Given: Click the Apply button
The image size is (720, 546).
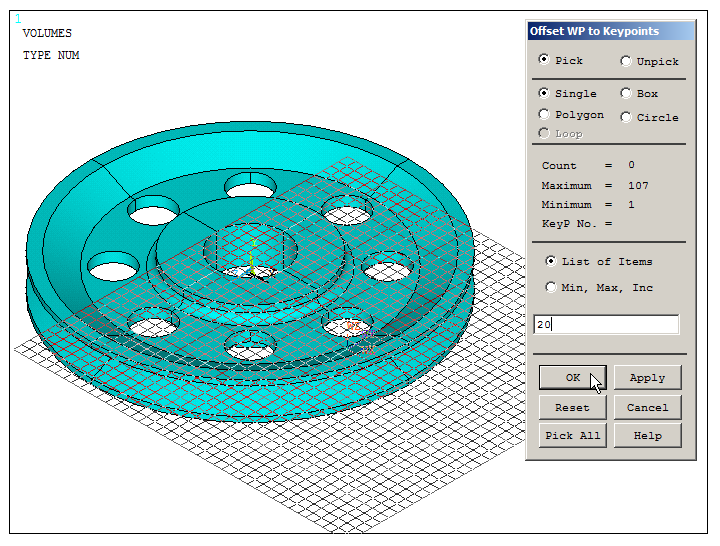Looking at the screenshot, I should [647, 377].
